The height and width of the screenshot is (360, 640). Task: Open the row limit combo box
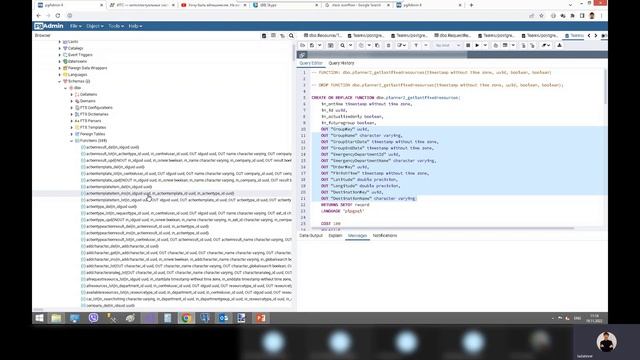(x=447, y=45)
